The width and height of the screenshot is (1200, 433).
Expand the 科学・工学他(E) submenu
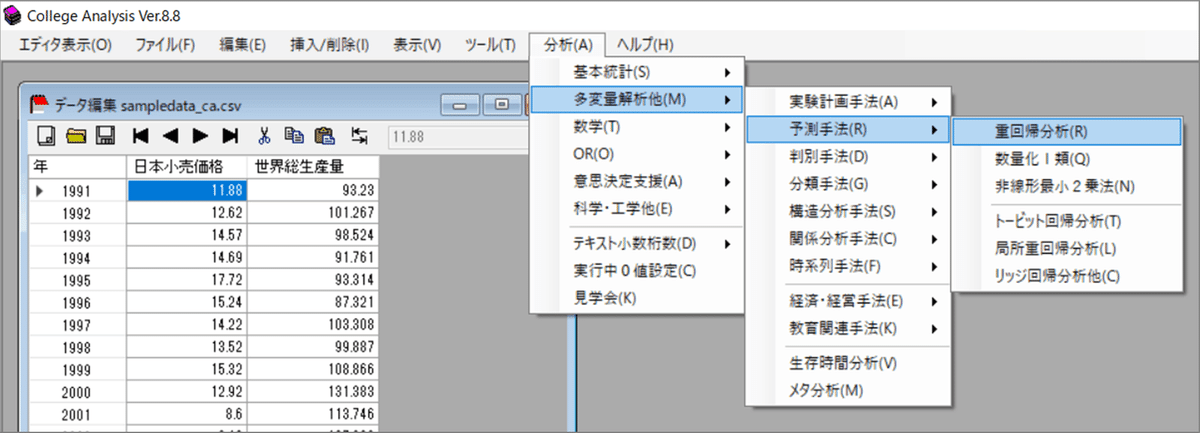637,208
